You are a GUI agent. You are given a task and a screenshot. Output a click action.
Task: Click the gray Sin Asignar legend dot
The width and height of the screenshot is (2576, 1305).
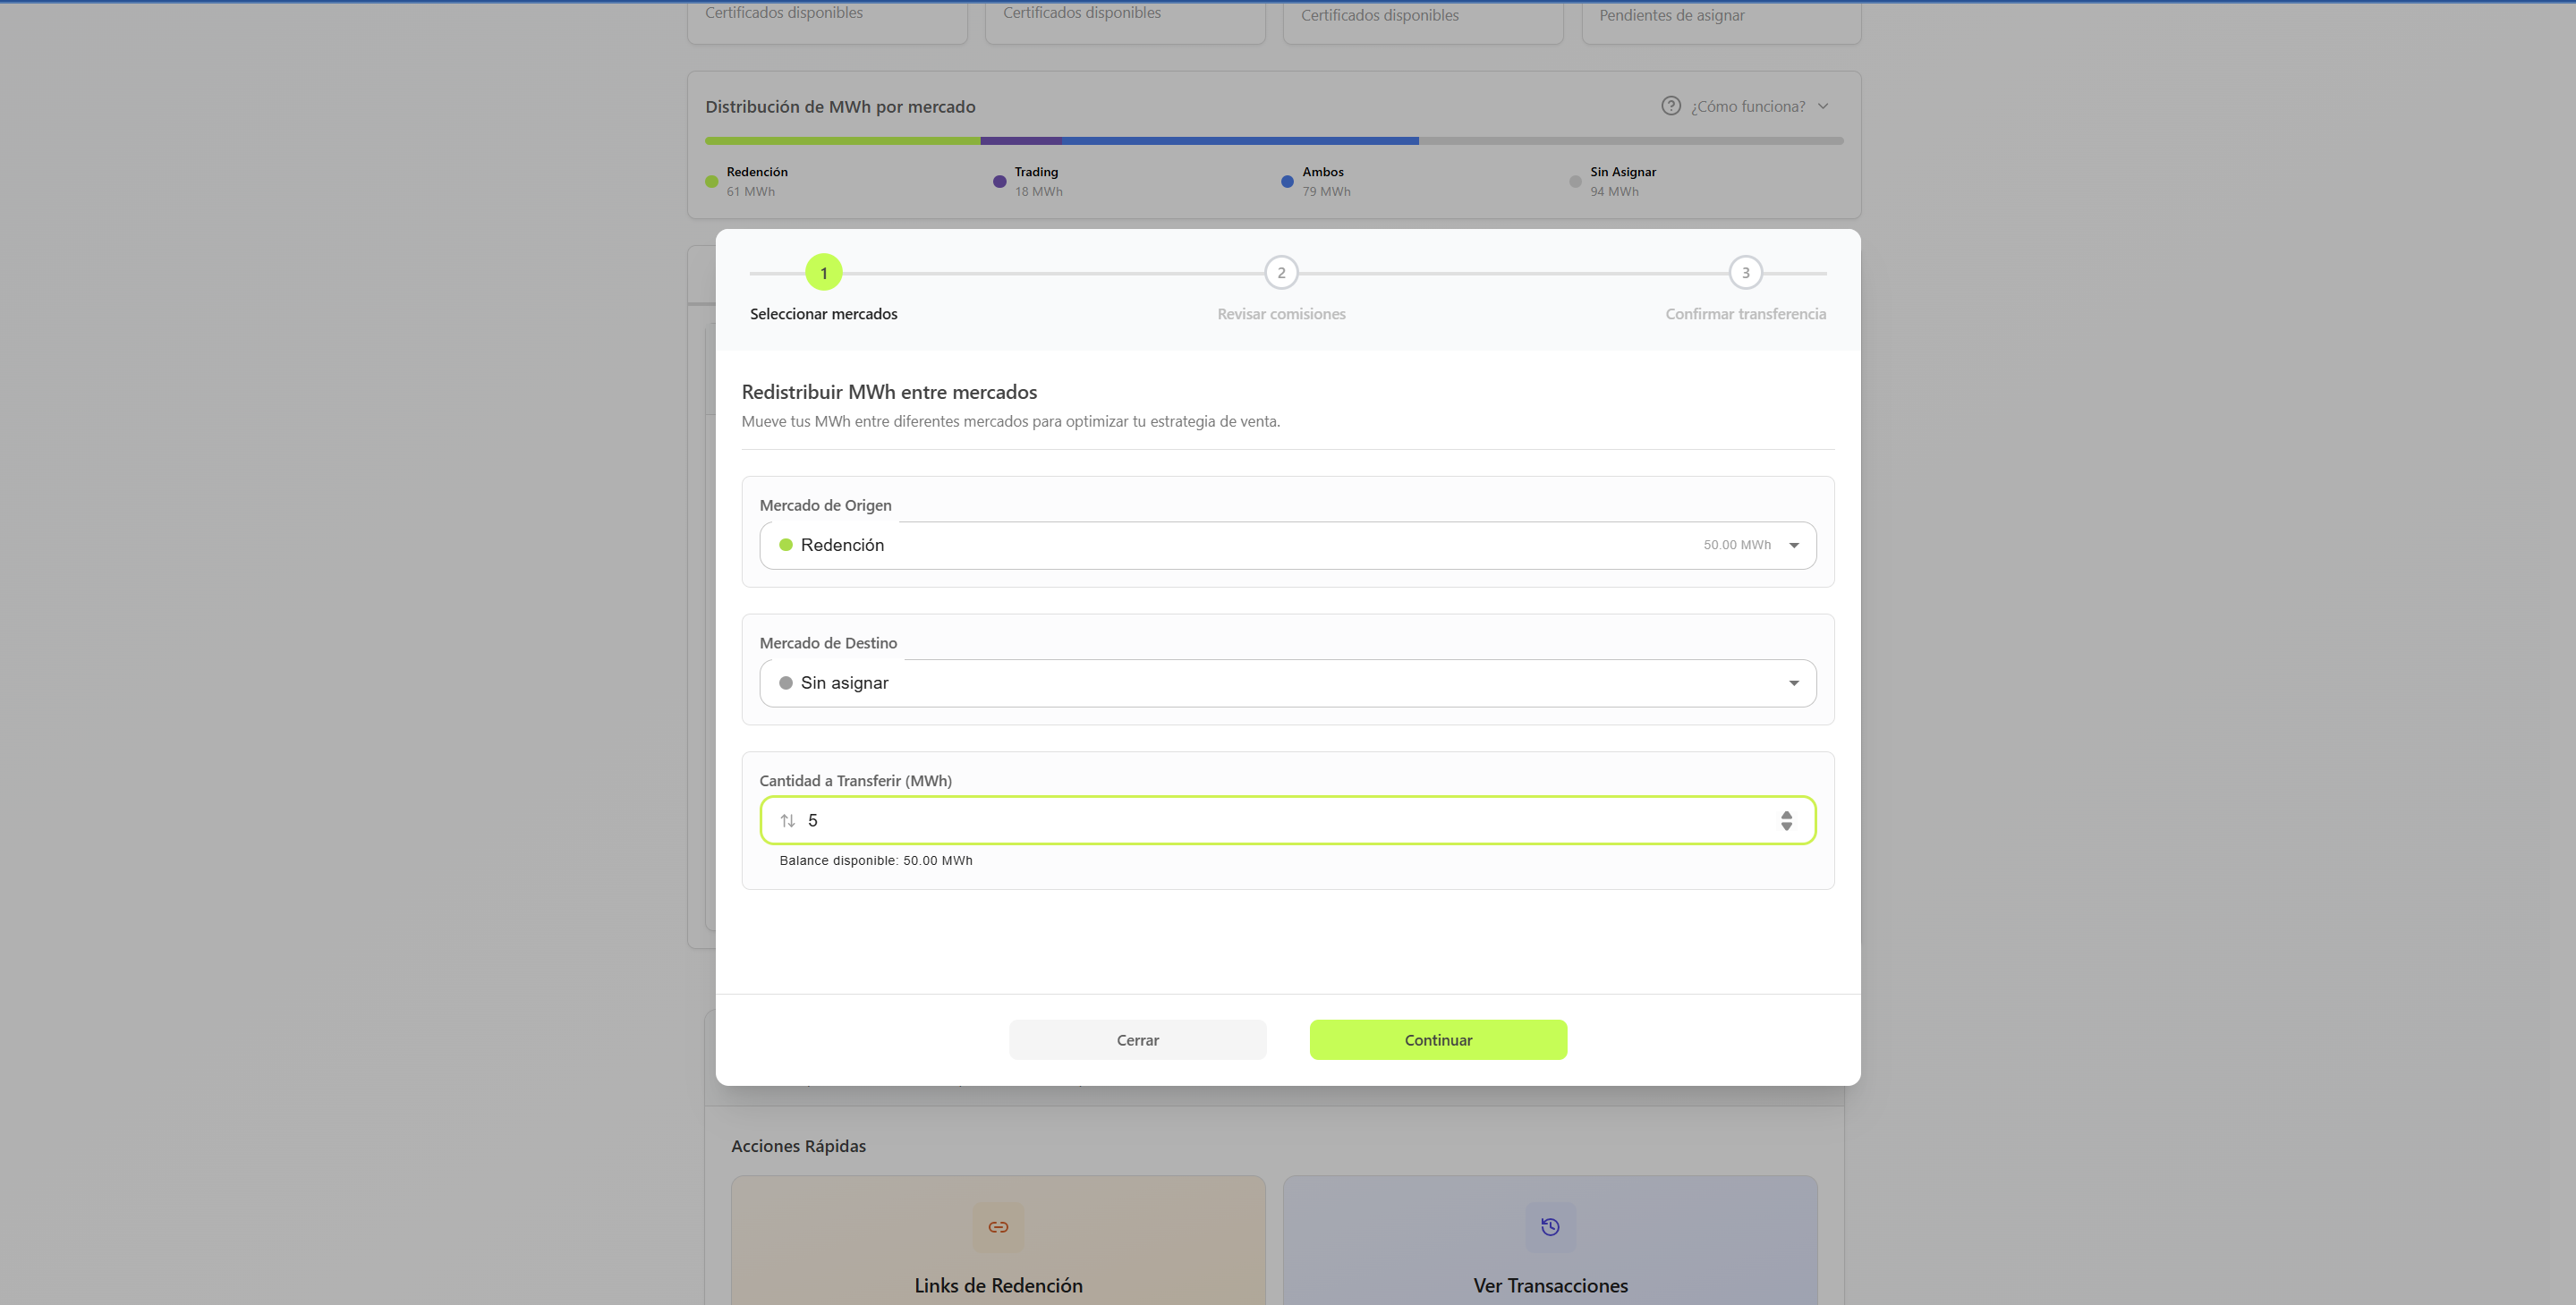click(1575, 182)
